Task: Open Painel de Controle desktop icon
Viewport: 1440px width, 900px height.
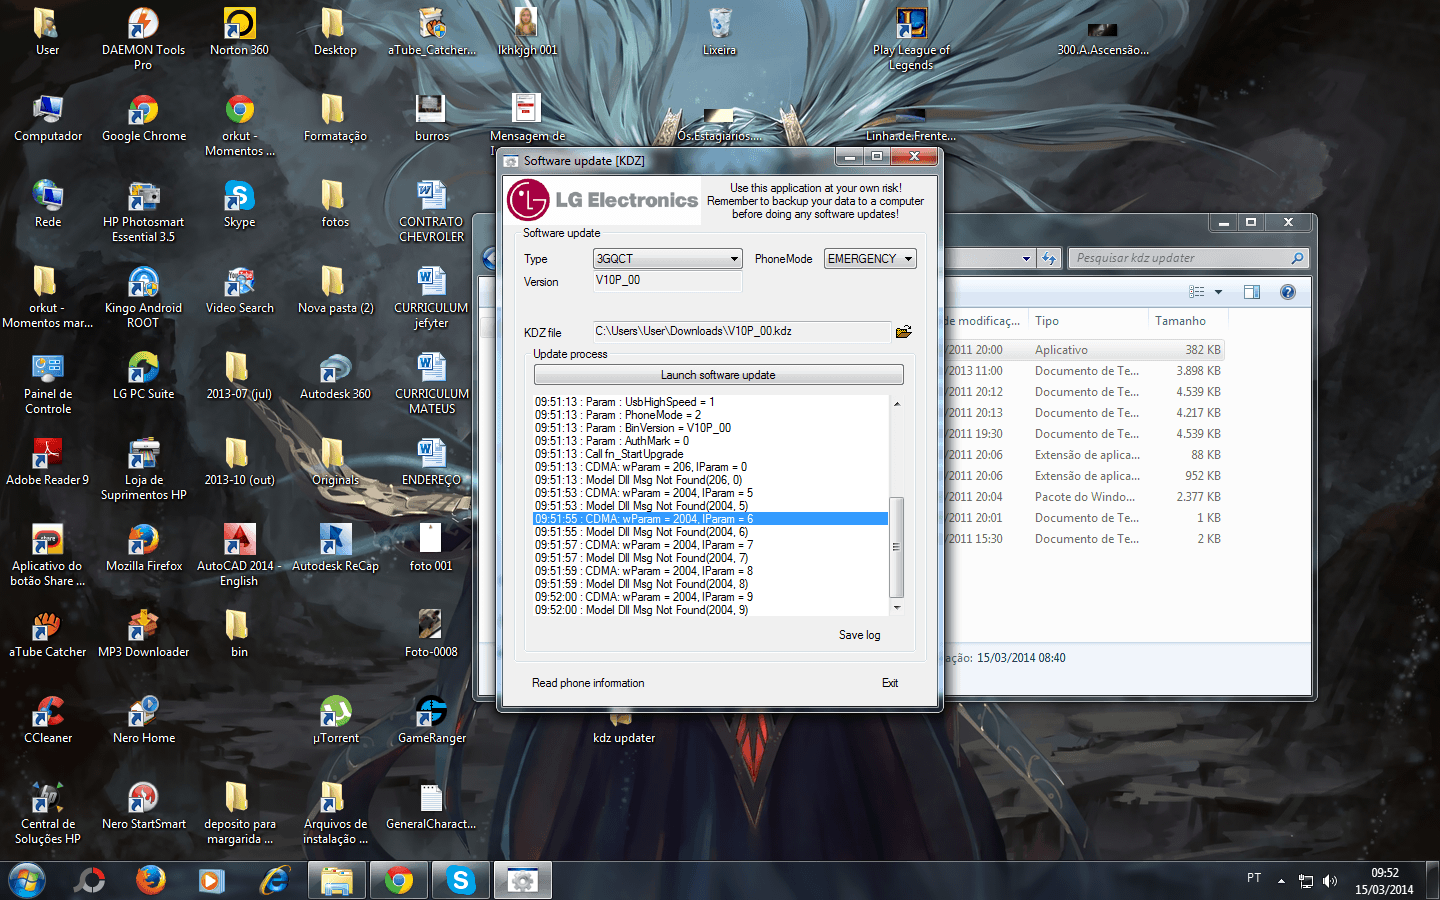Action: click(47, 383)
